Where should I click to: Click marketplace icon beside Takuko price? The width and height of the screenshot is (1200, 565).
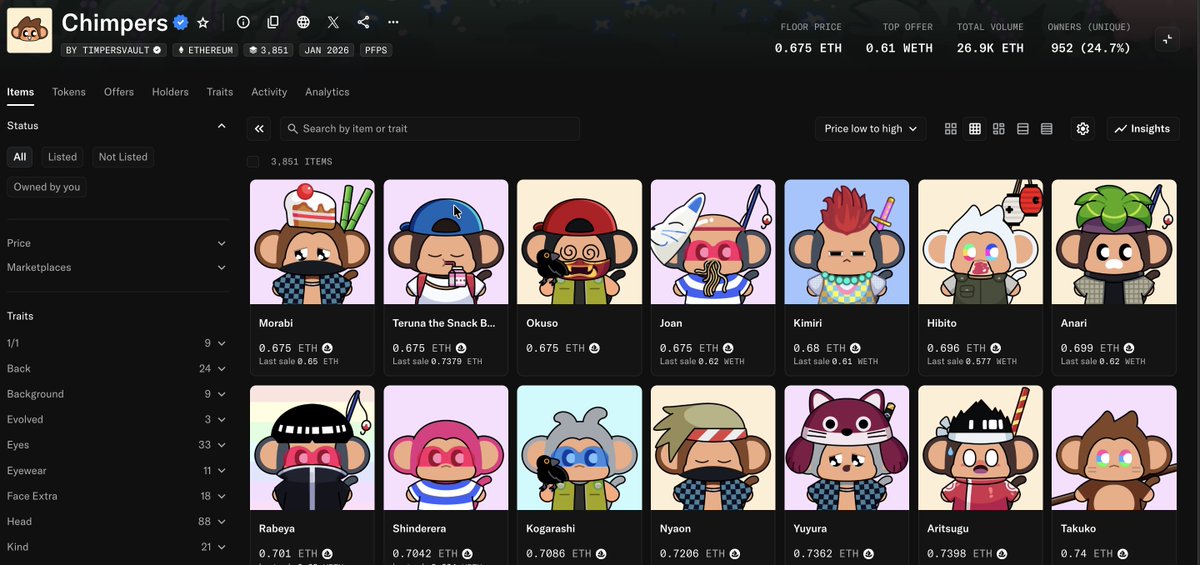coord(1123,553)
